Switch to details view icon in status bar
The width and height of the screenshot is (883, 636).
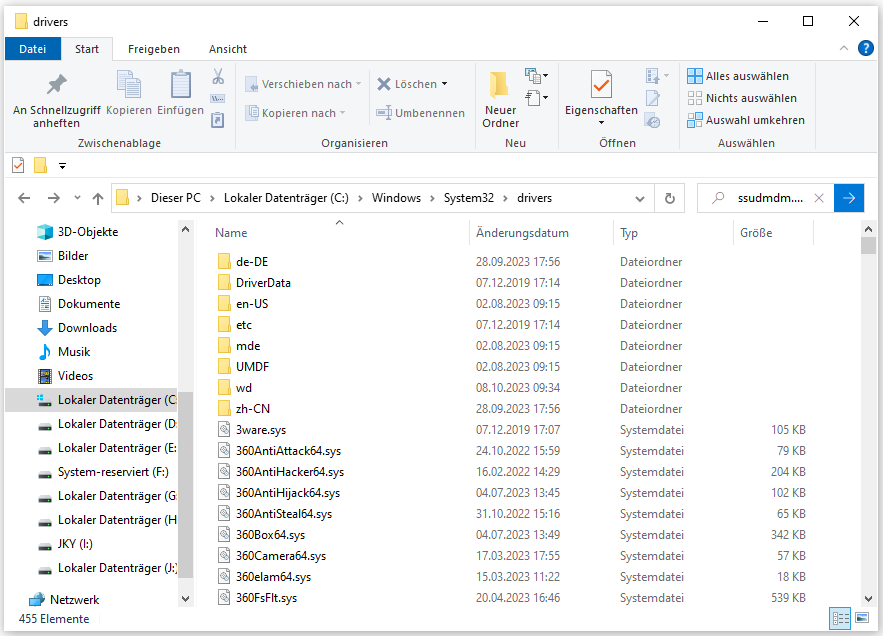coord(839,619)
